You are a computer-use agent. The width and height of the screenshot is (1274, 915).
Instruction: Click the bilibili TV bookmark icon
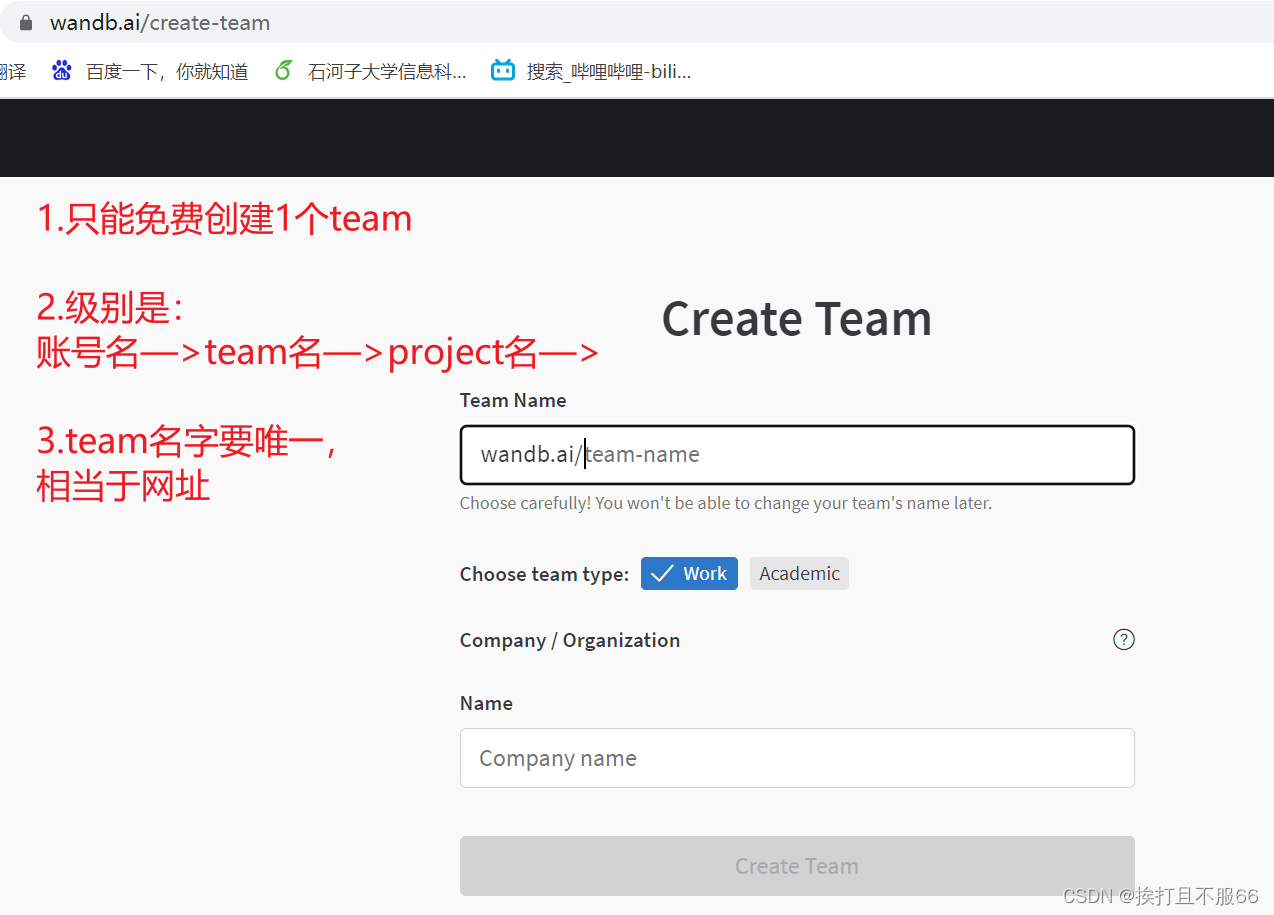click(x=503, y=70)
